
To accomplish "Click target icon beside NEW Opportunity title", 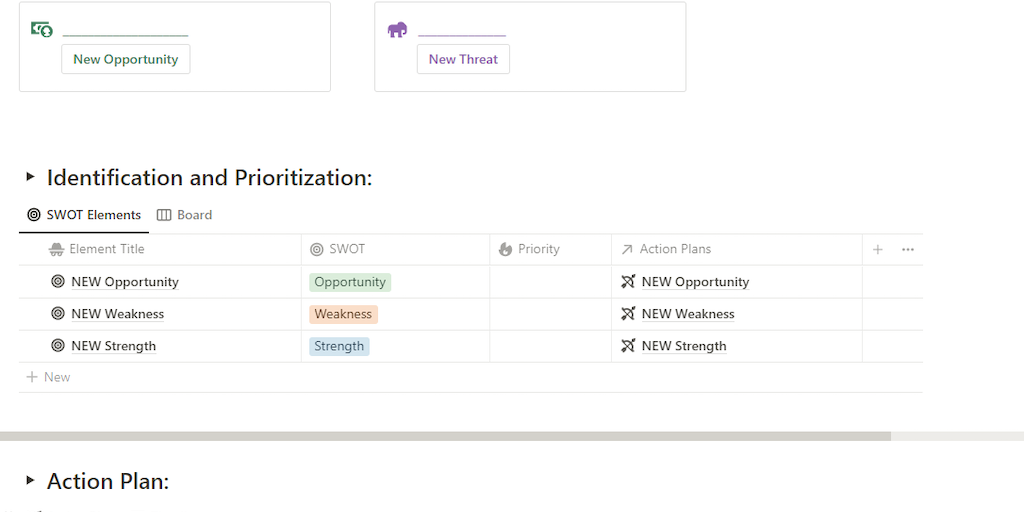I will pyautogui.click(x=58, y=282).
